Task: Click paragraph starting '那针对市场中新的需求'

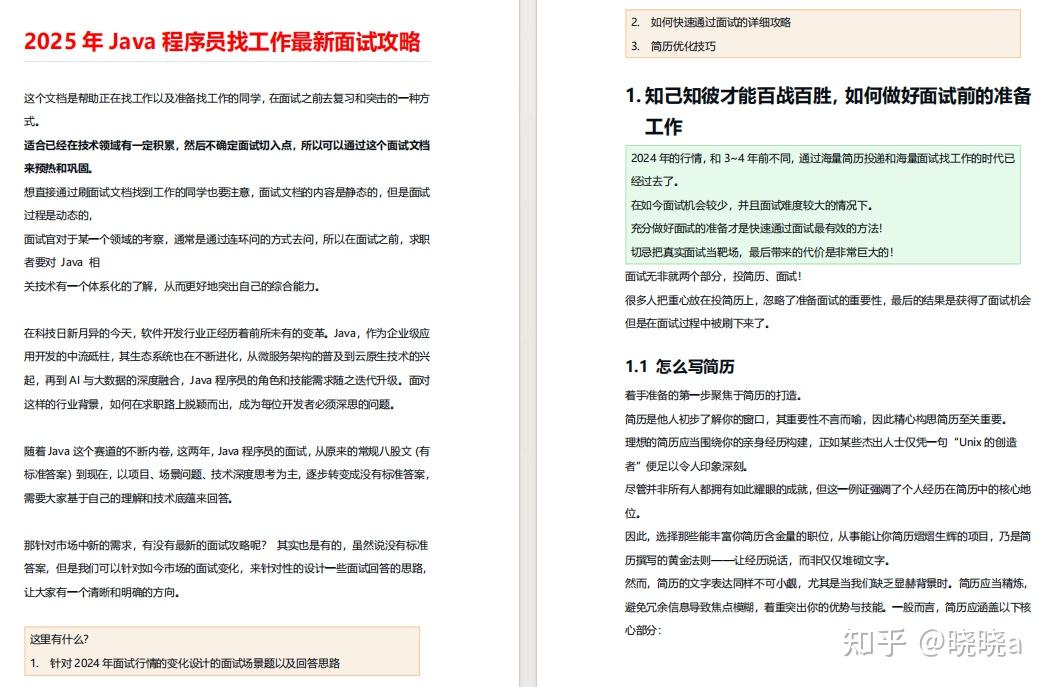Action: click(x=227, y=568)
